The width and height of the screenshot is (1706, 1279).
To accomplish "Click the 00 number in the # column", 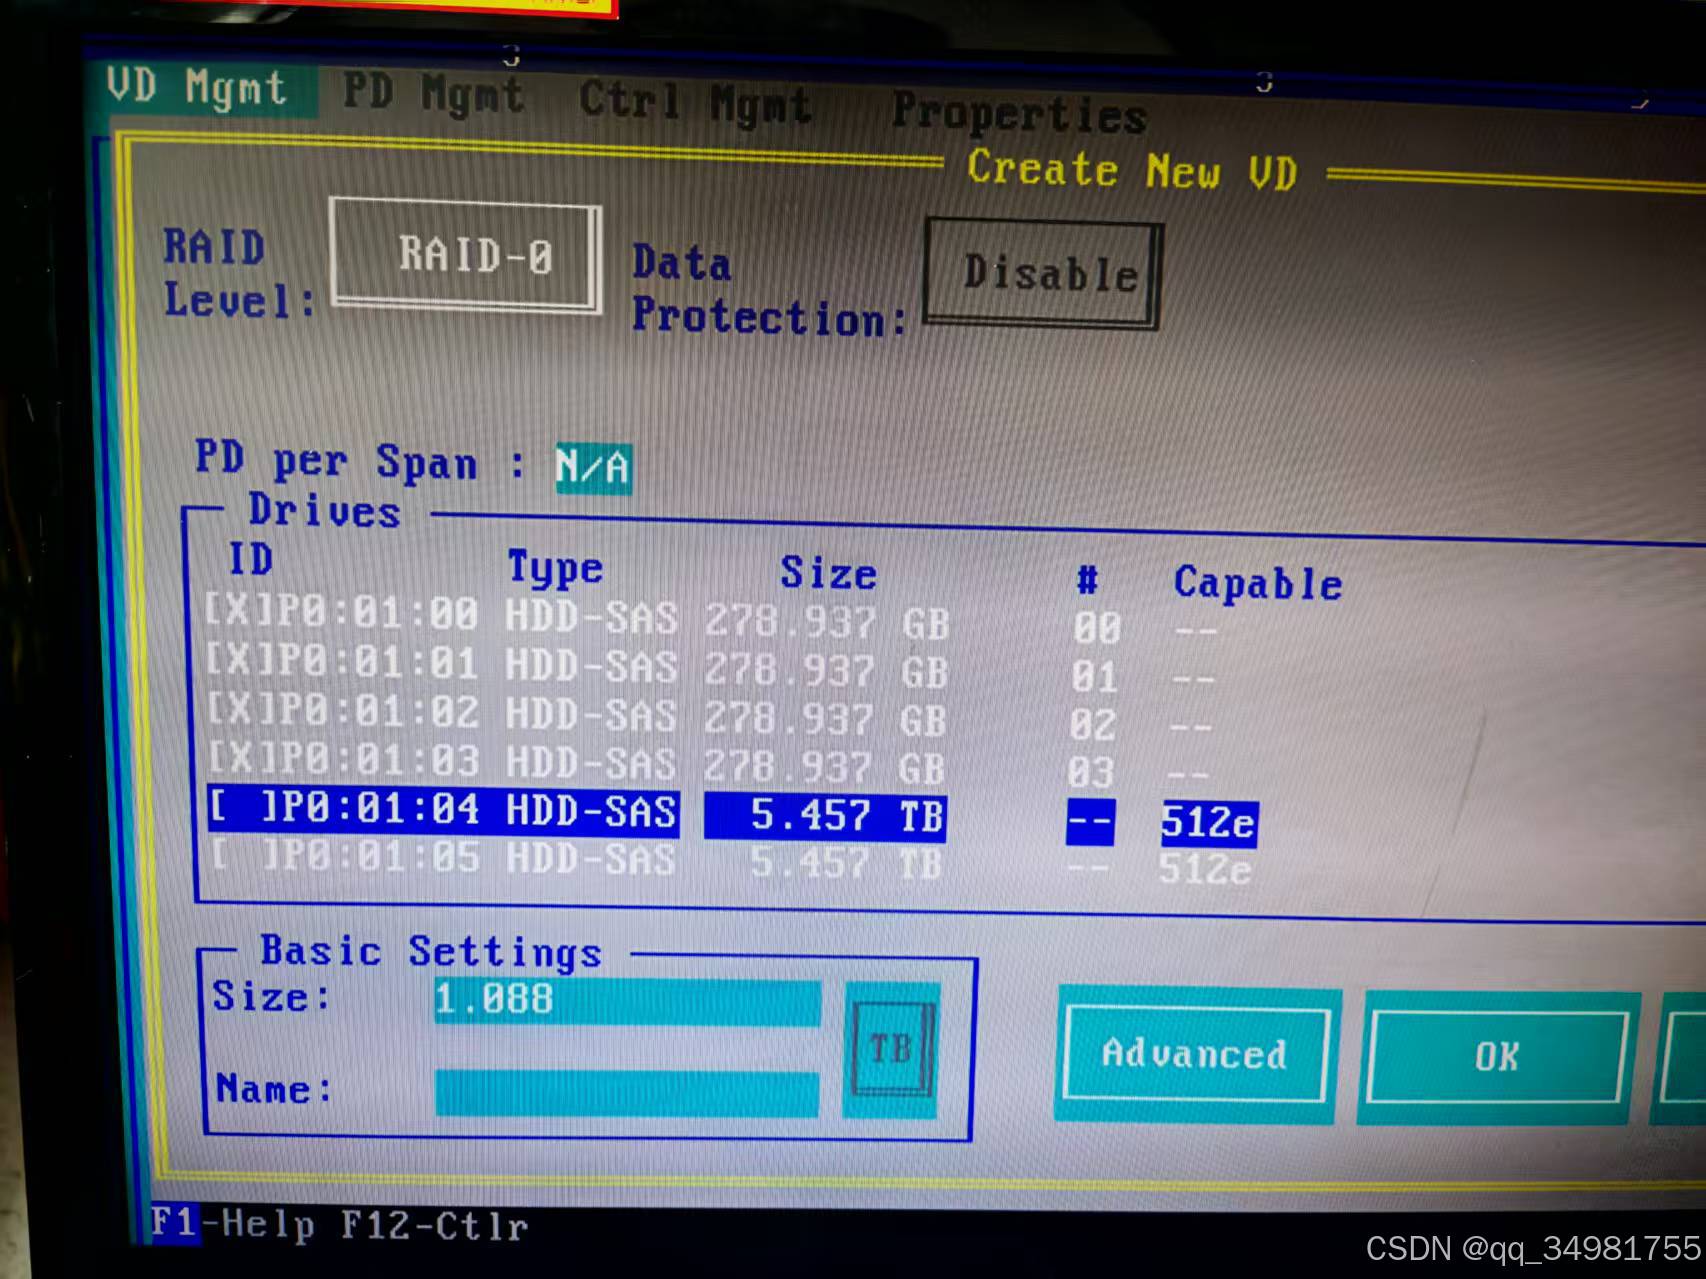I will pyautogui.click(x=1097, y=628).
